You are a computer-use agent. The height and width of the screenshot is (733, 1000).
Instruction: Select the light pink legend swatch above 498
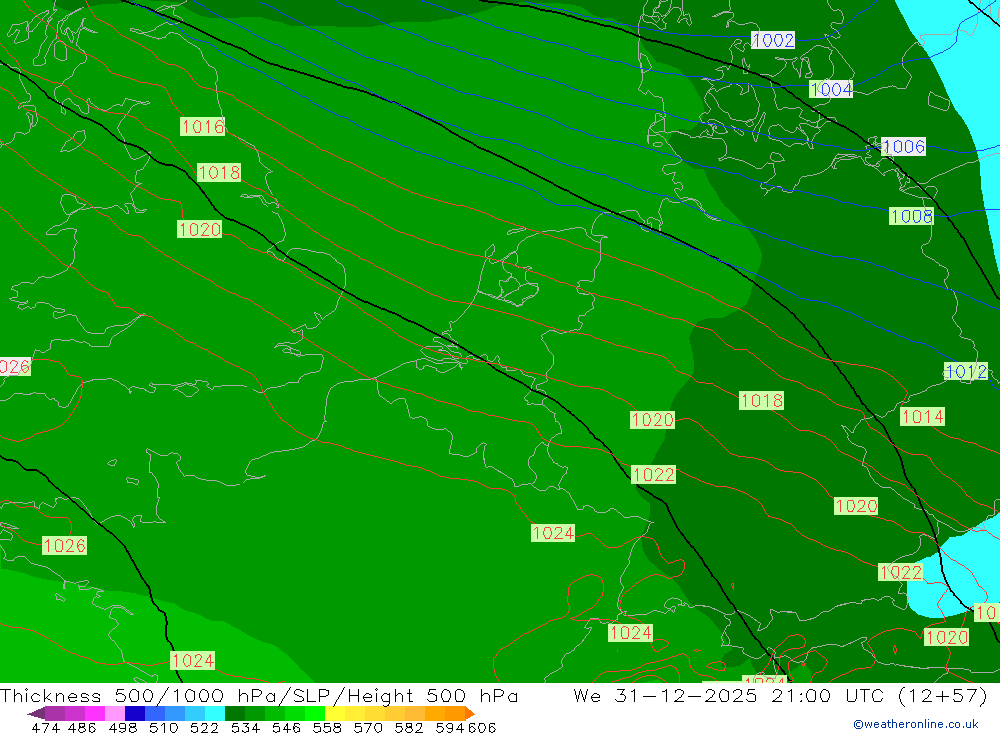pyautogui.click(x=115, y=713)
